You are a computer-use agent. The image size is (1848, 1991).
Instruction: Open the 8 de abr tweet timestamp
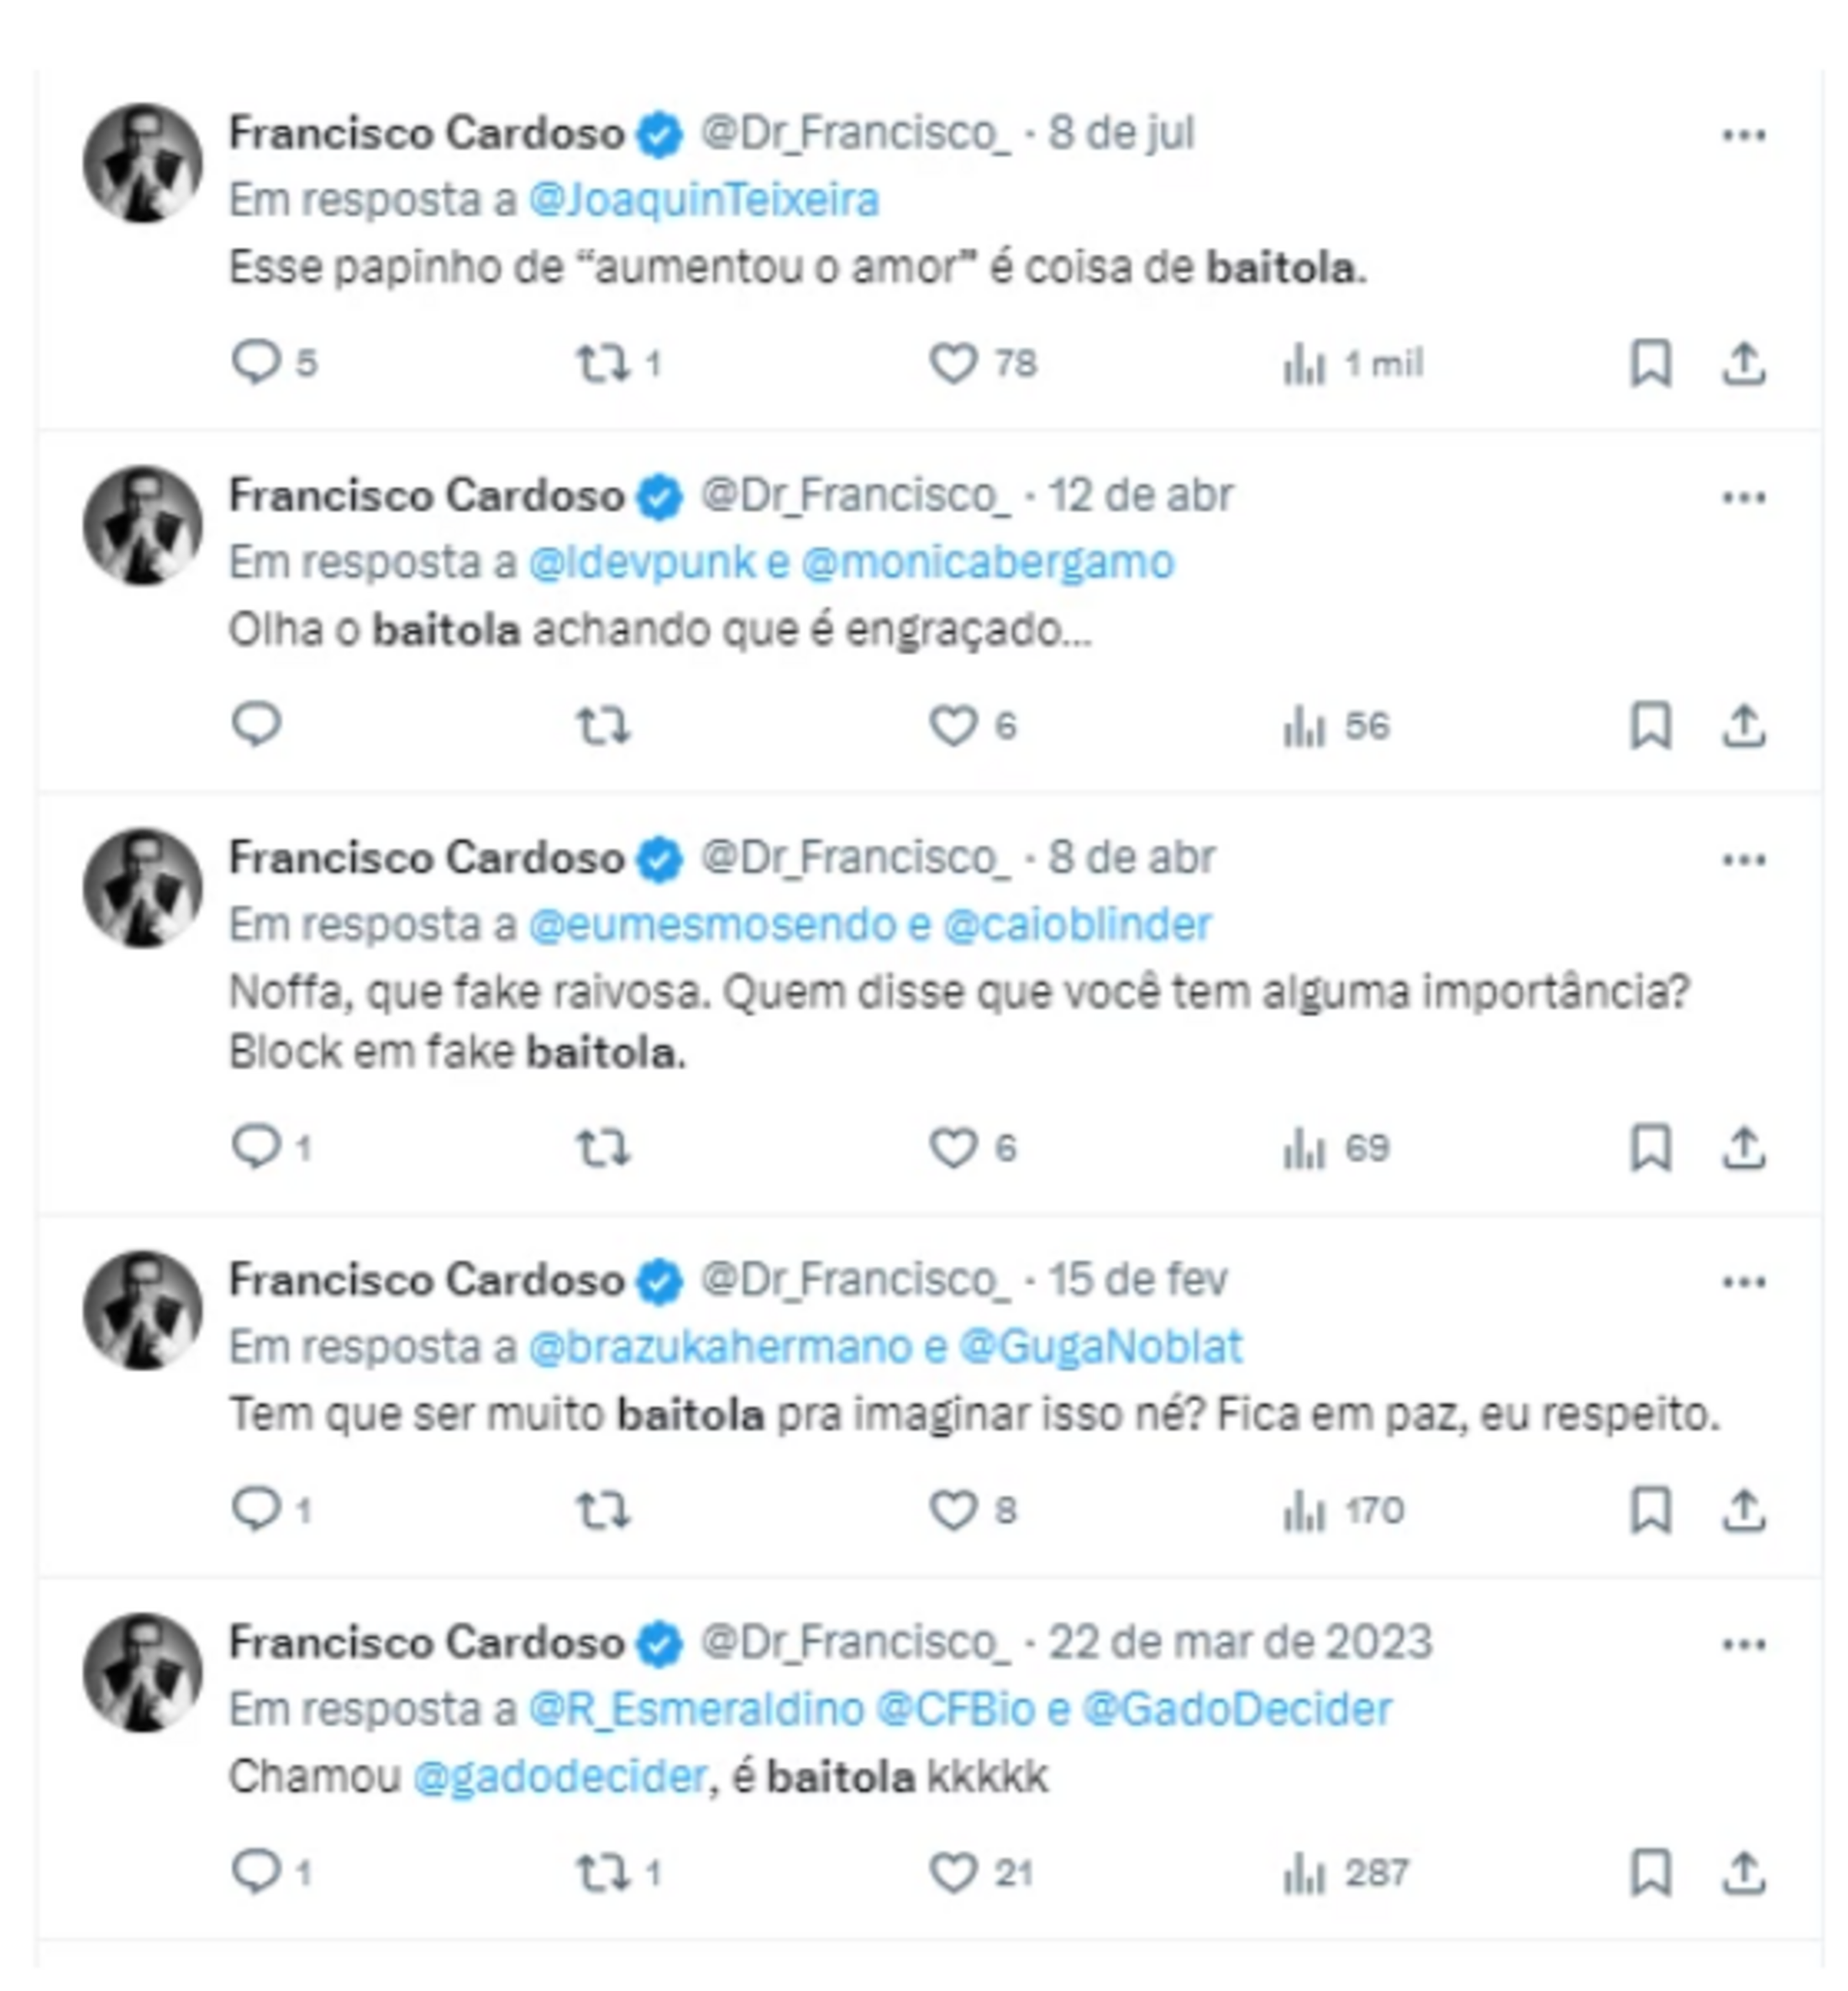(x=1131, y=858)
